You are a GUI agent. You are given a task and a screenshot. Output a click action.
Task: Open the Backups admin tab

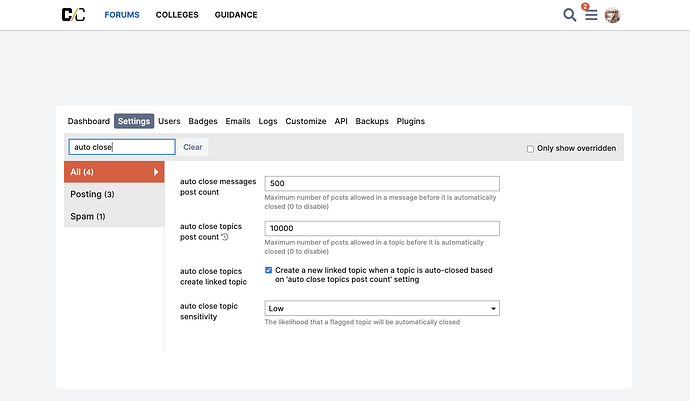pyautogui.click(x=372, y=121)
